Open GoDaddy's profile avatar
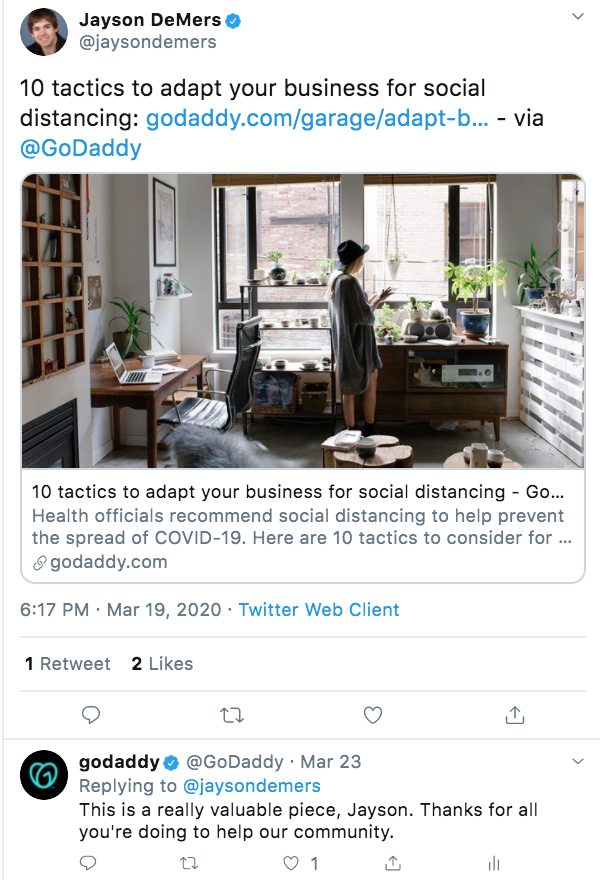Image resolution: width=600 pixels, height=880 pixels. [44, 774]
